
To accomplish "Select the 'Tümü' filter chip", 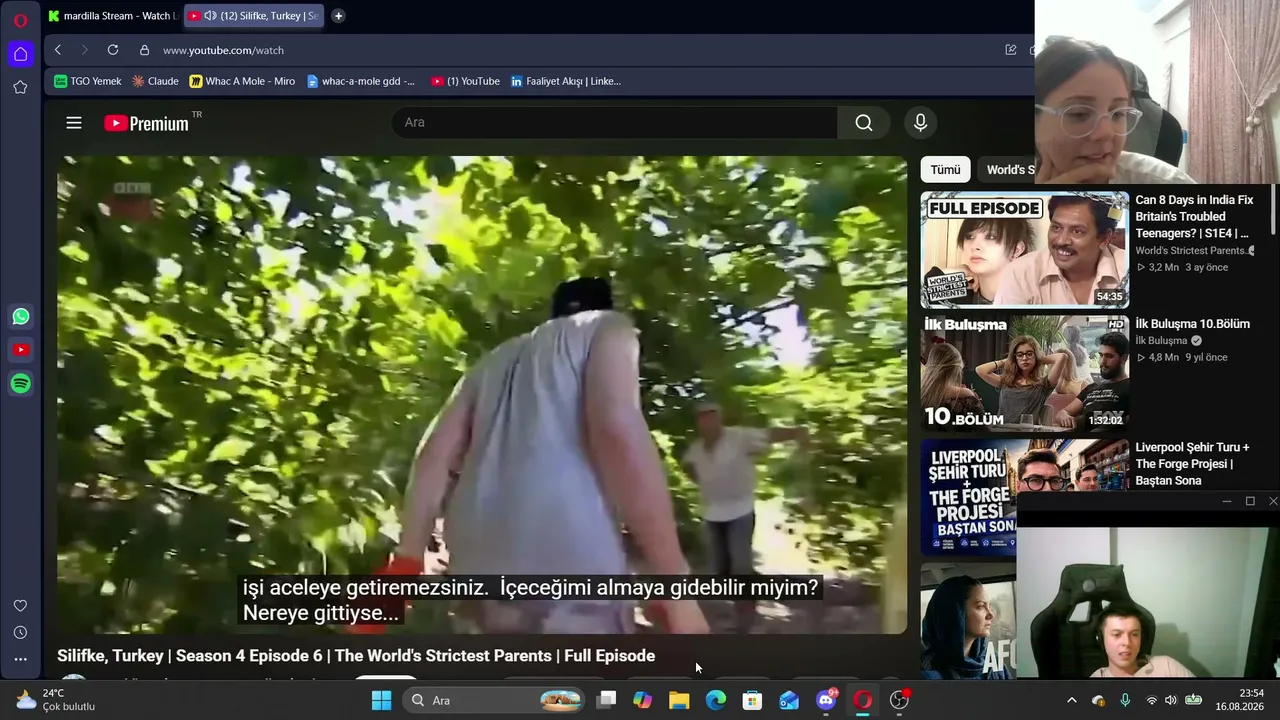I will tap(945, 170).
